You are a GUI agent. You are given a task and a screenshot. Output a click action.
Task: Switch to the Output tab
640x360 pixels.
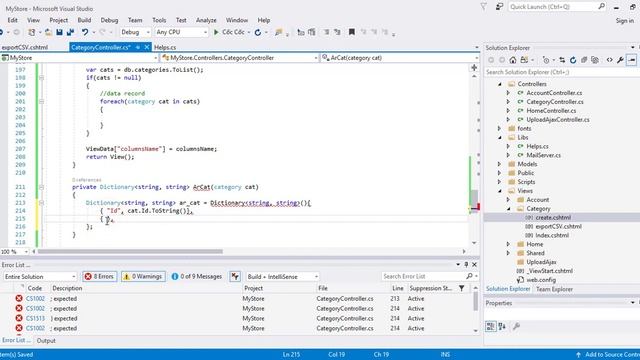click(x=46, y=340)
